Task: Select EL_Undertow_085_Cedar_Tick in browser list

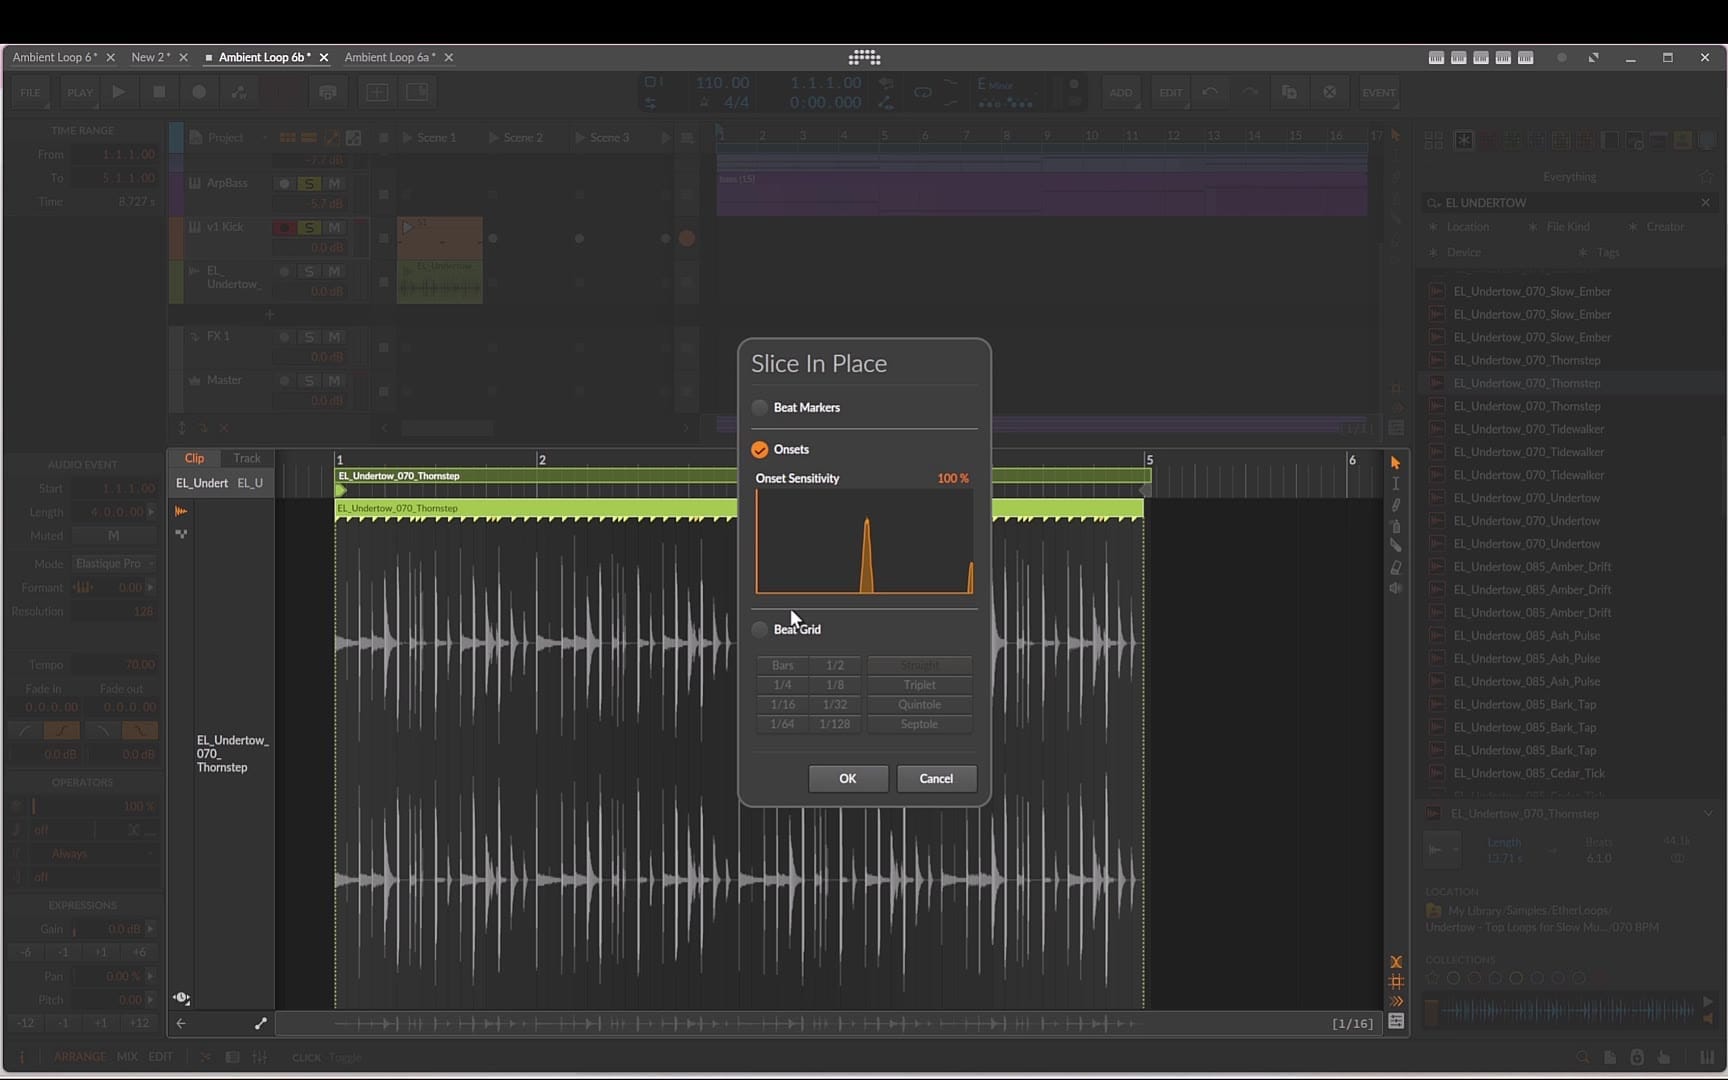Action: click(1529, 773)
